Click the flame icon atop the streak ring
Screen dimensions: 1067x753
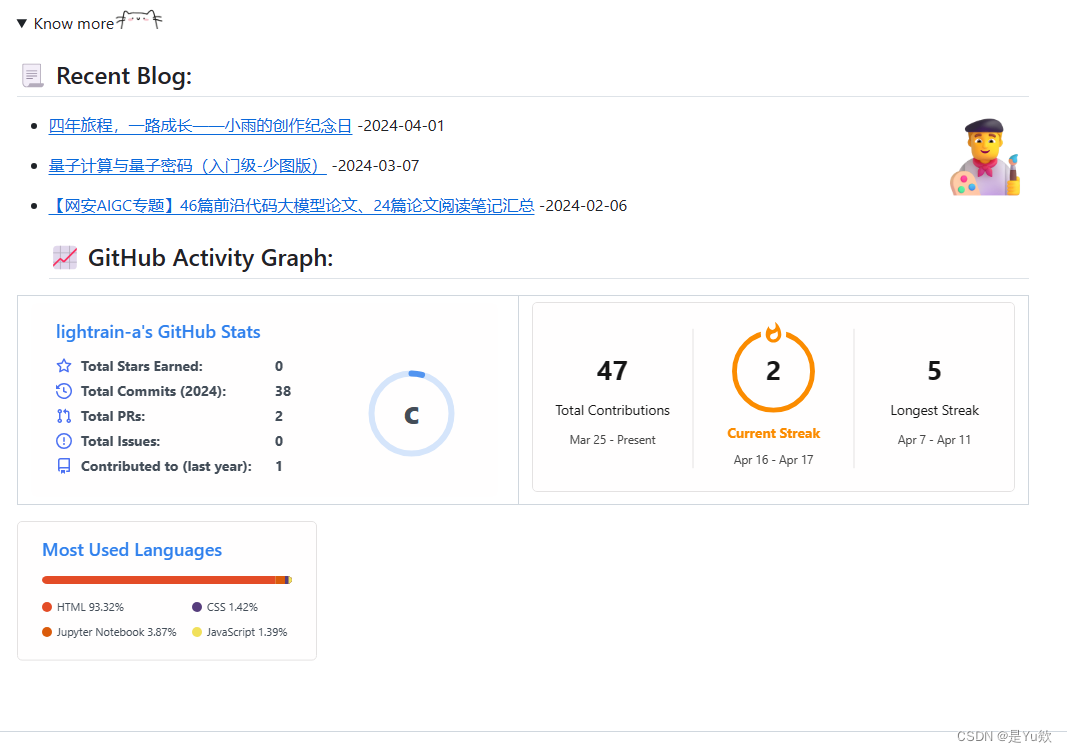(x=773, y=333)
